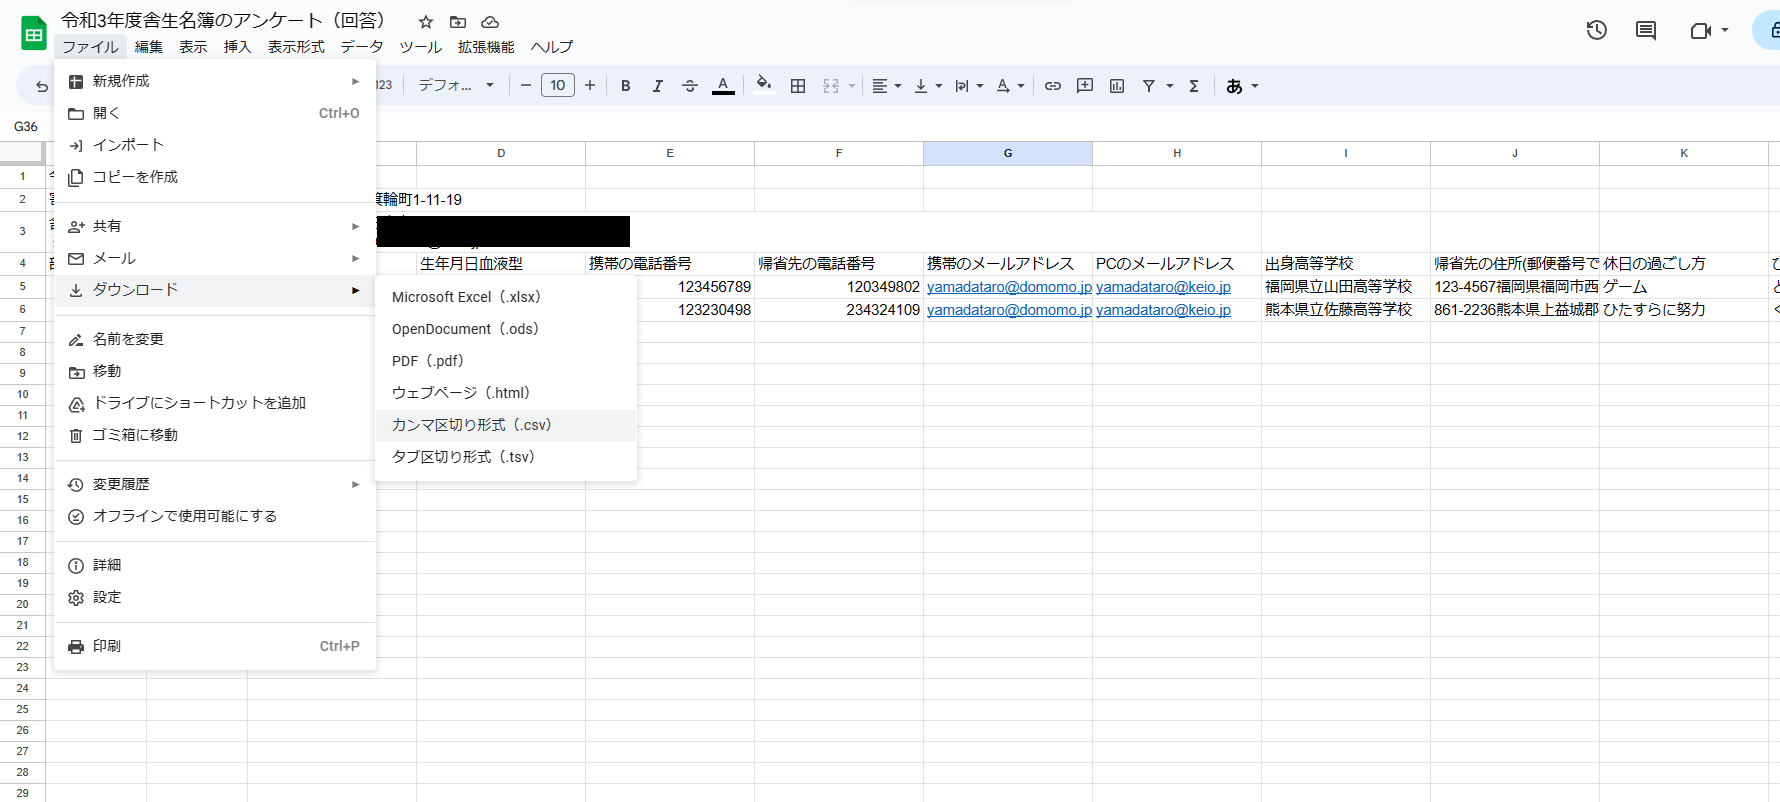Open text rotation dropdown
This screenshot has height=802, width=1780.
pyautogui.click(x=1010, y=86)
